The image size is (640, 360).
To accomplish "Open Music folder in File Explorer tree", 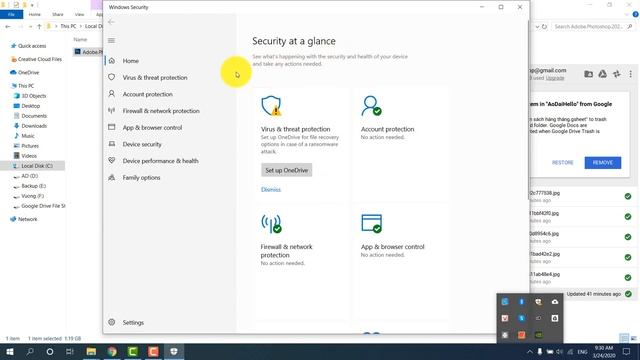I will (x=28, y=136).
